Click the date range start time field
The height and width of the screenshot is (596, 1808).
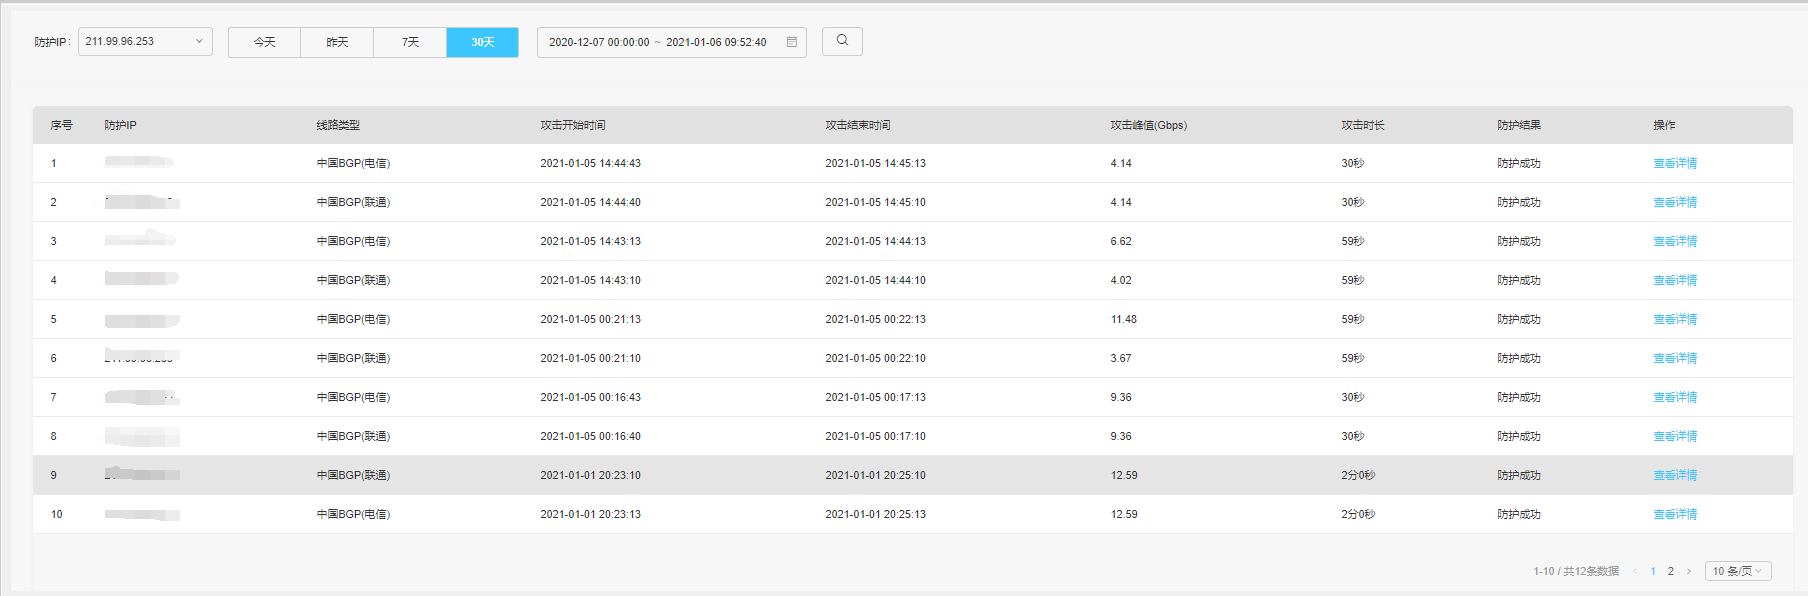pos(598,42)
